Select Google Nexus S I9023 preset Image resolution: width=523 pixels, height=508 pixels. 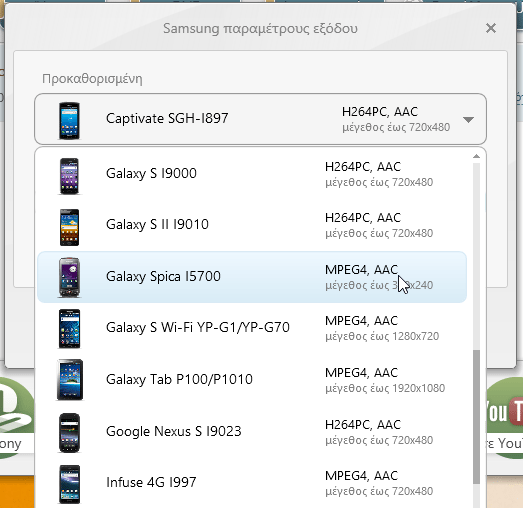pos(252,432)
